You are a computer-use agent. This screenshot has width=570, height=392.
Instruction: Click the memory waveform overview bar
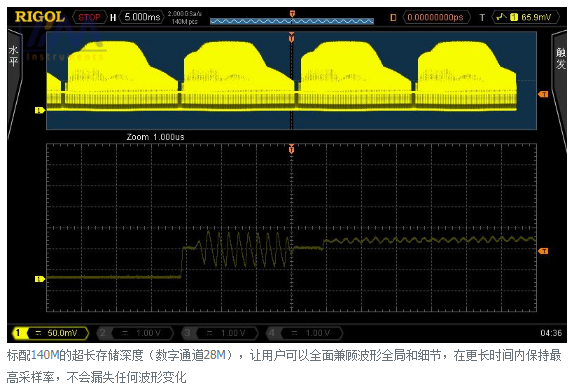pos(292,21)
